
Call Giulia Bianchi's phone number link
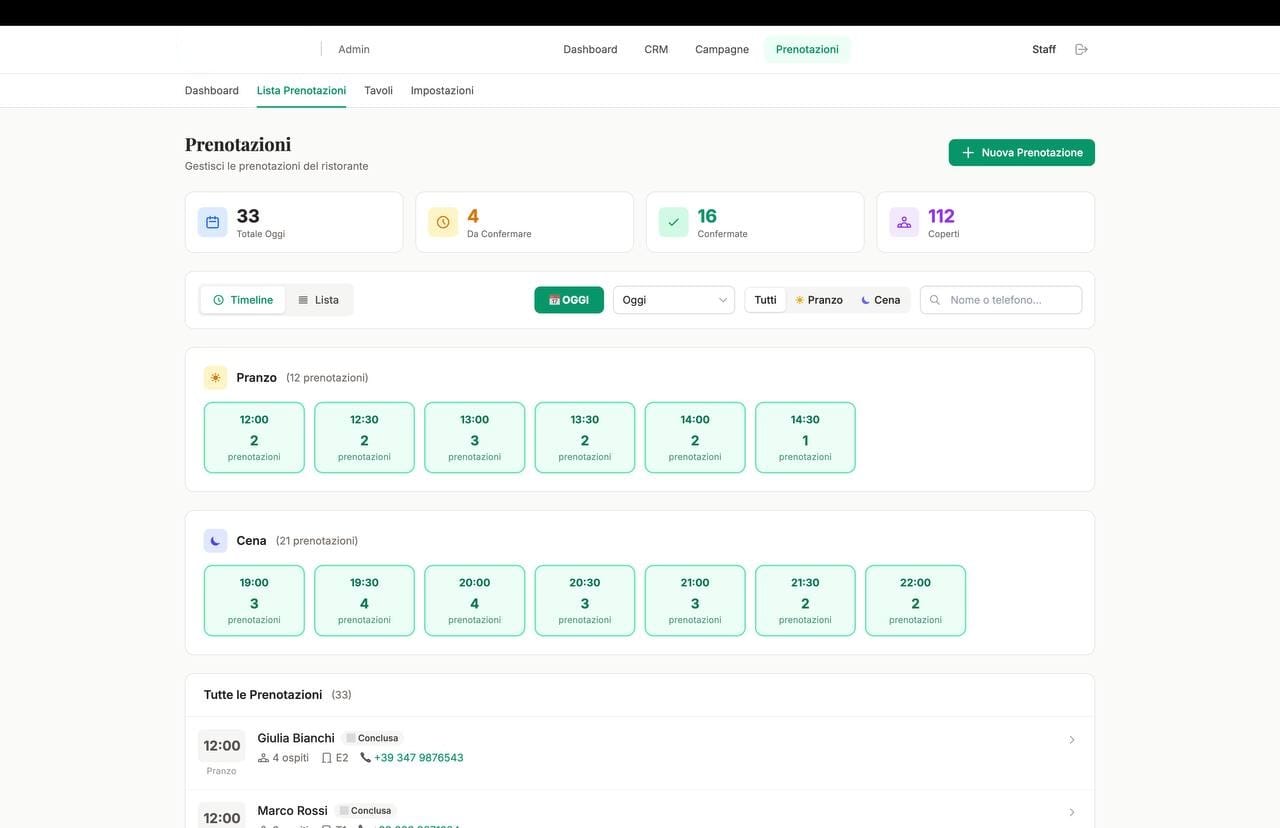418,756
